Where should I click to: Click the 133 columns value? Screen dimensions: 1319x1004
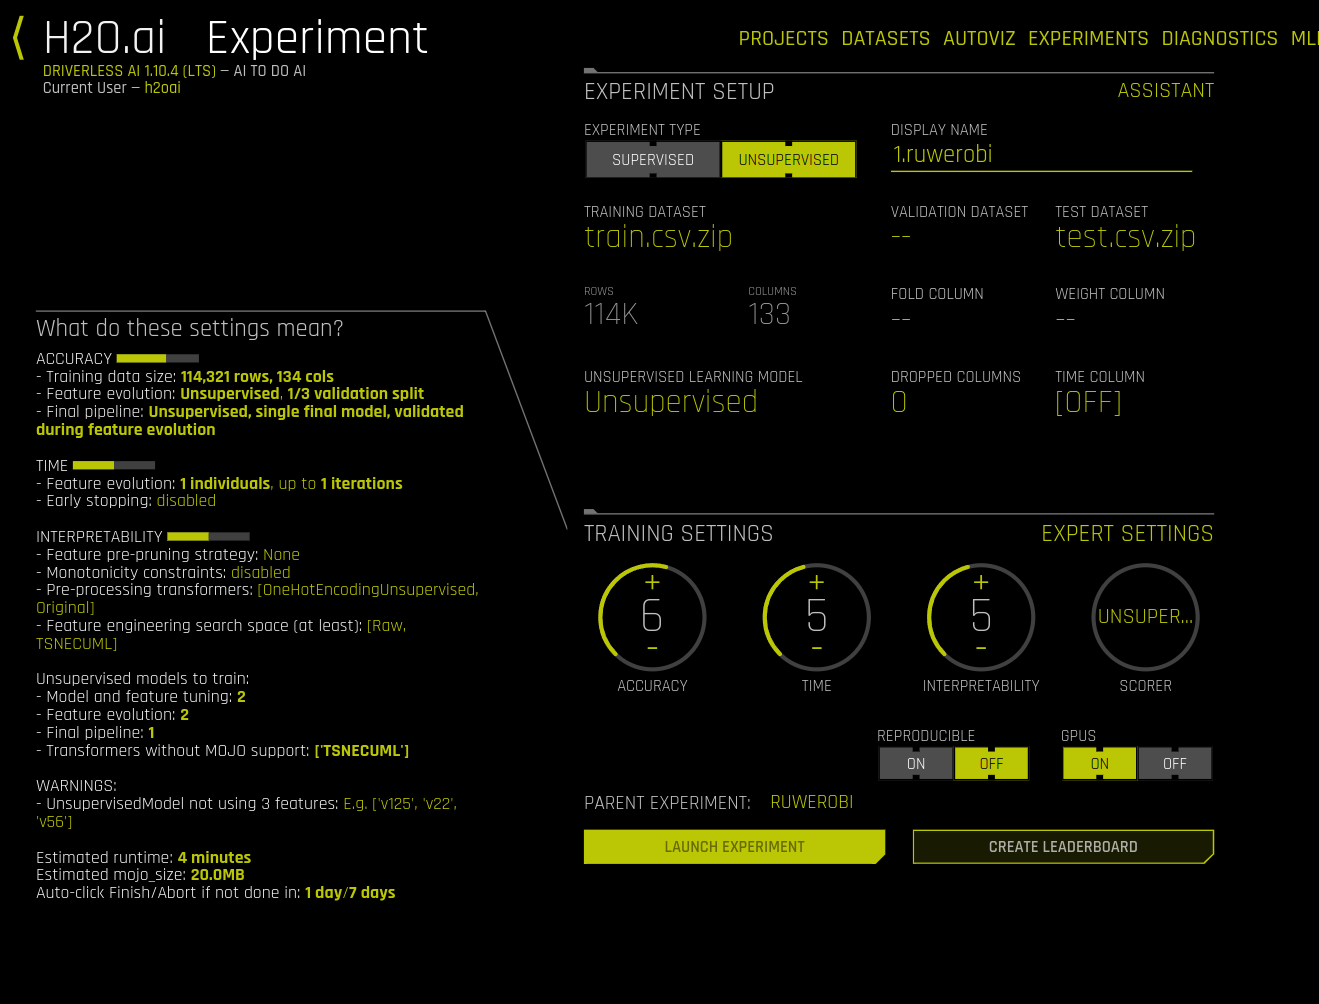click(769, 314)
